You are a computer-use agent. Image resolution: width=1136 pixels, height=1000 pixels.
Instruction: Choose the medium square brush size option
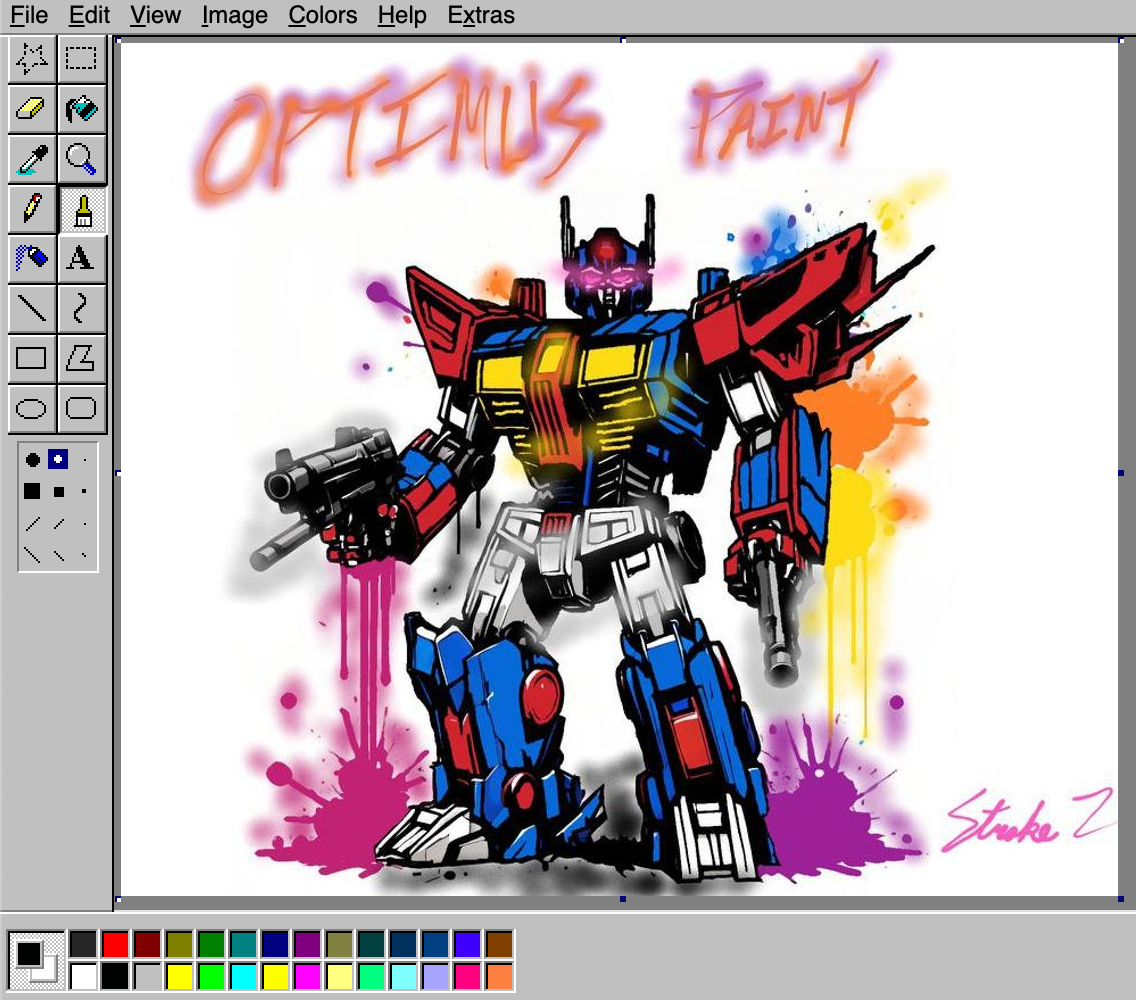[x=57, y=491]
